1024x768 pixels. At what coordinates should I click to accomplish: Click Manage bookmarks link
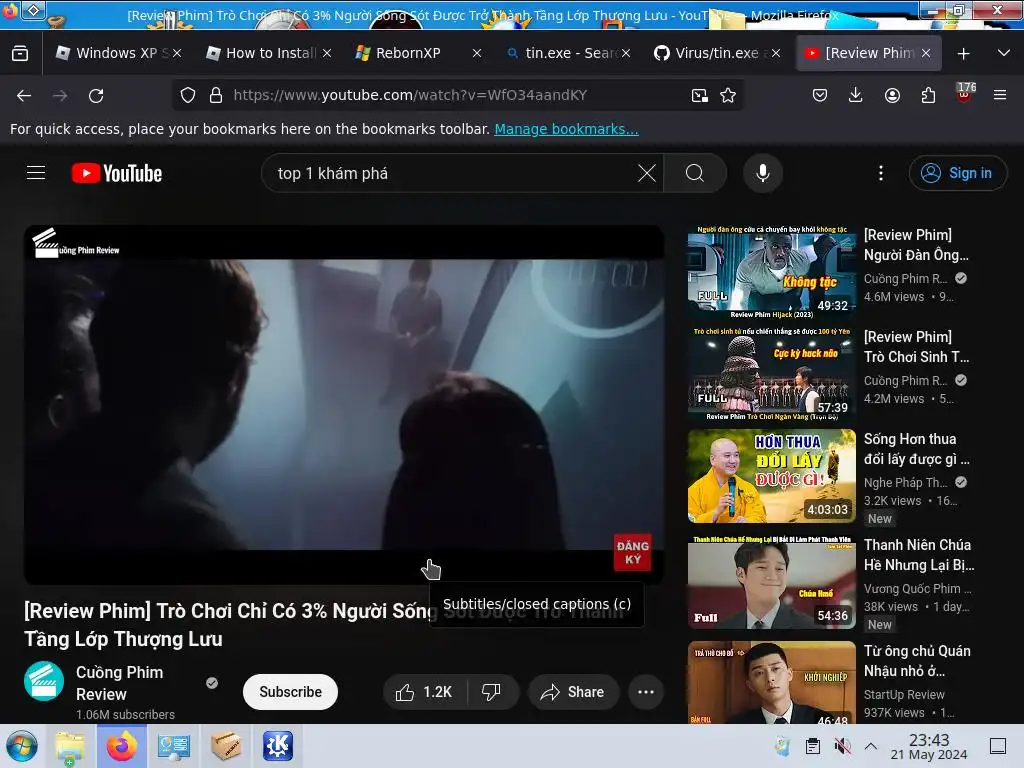566,129
